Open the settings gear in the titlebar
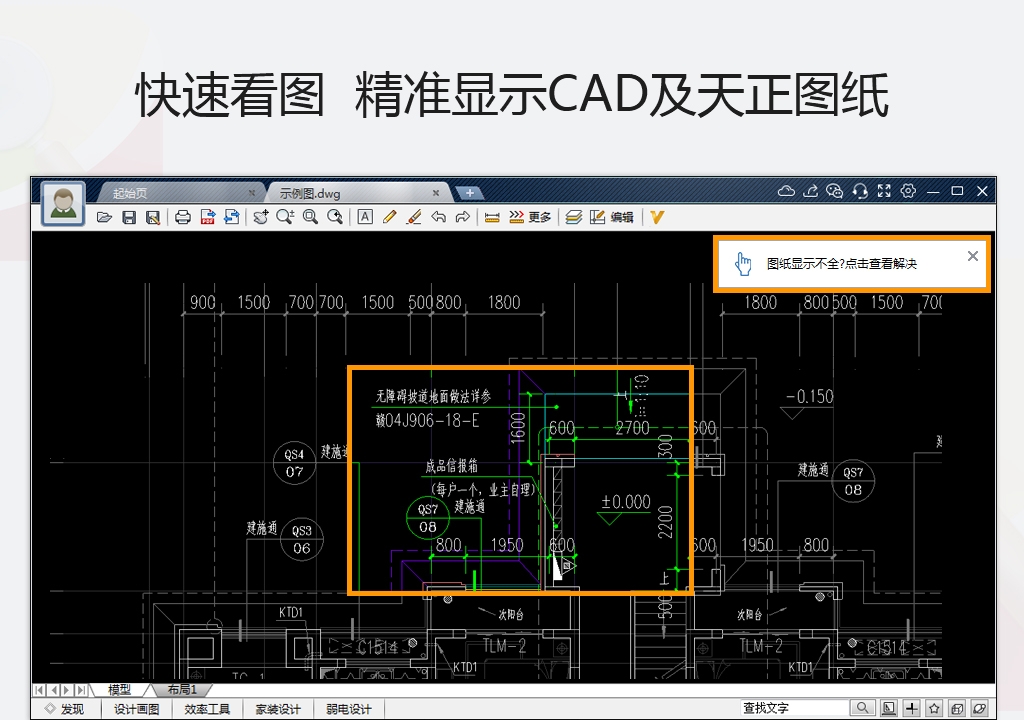The width and height of the screenshot is (1024, 720). click(908, 191)
